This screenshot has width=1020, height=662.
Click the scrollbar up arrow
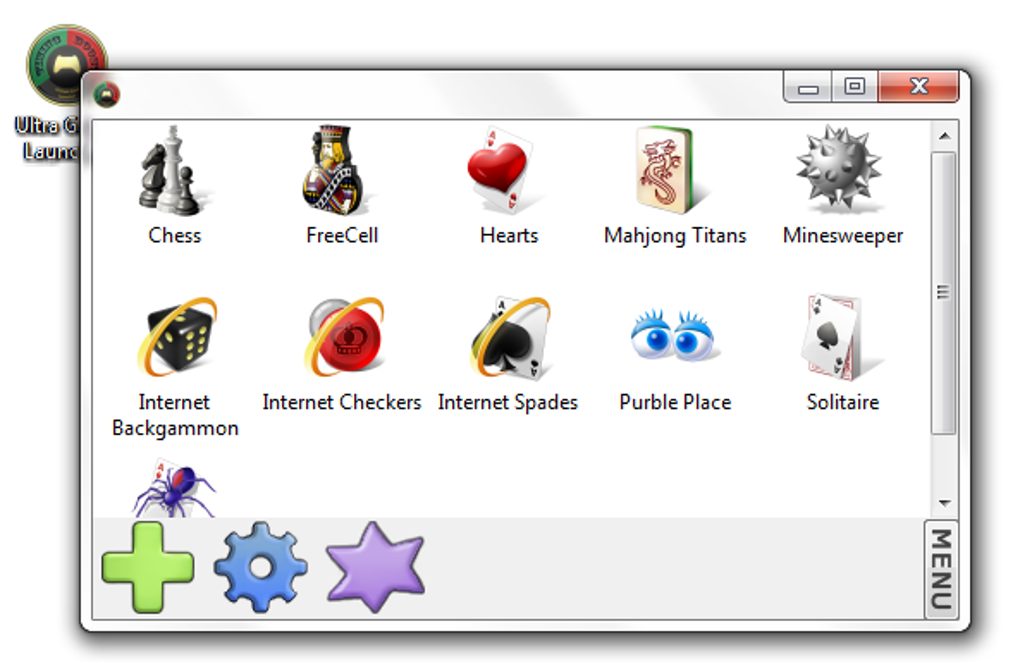pos(945,136)
